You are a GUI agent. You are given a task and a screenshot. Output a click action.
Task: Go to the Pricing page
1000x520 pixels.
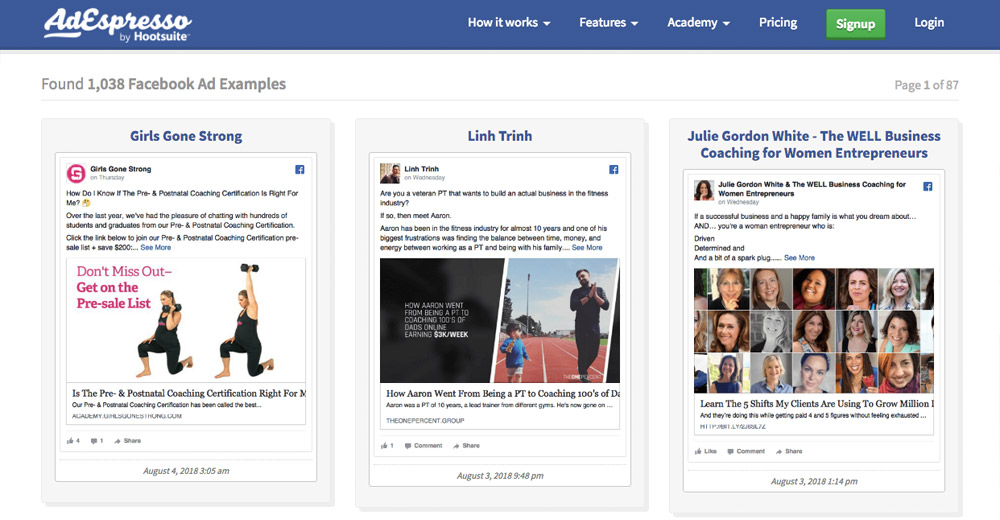pos(777,22)
